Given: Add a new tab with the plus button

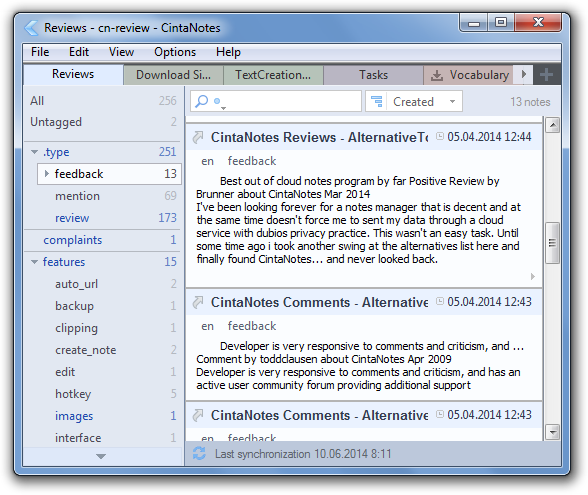Looking at the screenshot, I should pyautogui.click(x=547, y=75).
